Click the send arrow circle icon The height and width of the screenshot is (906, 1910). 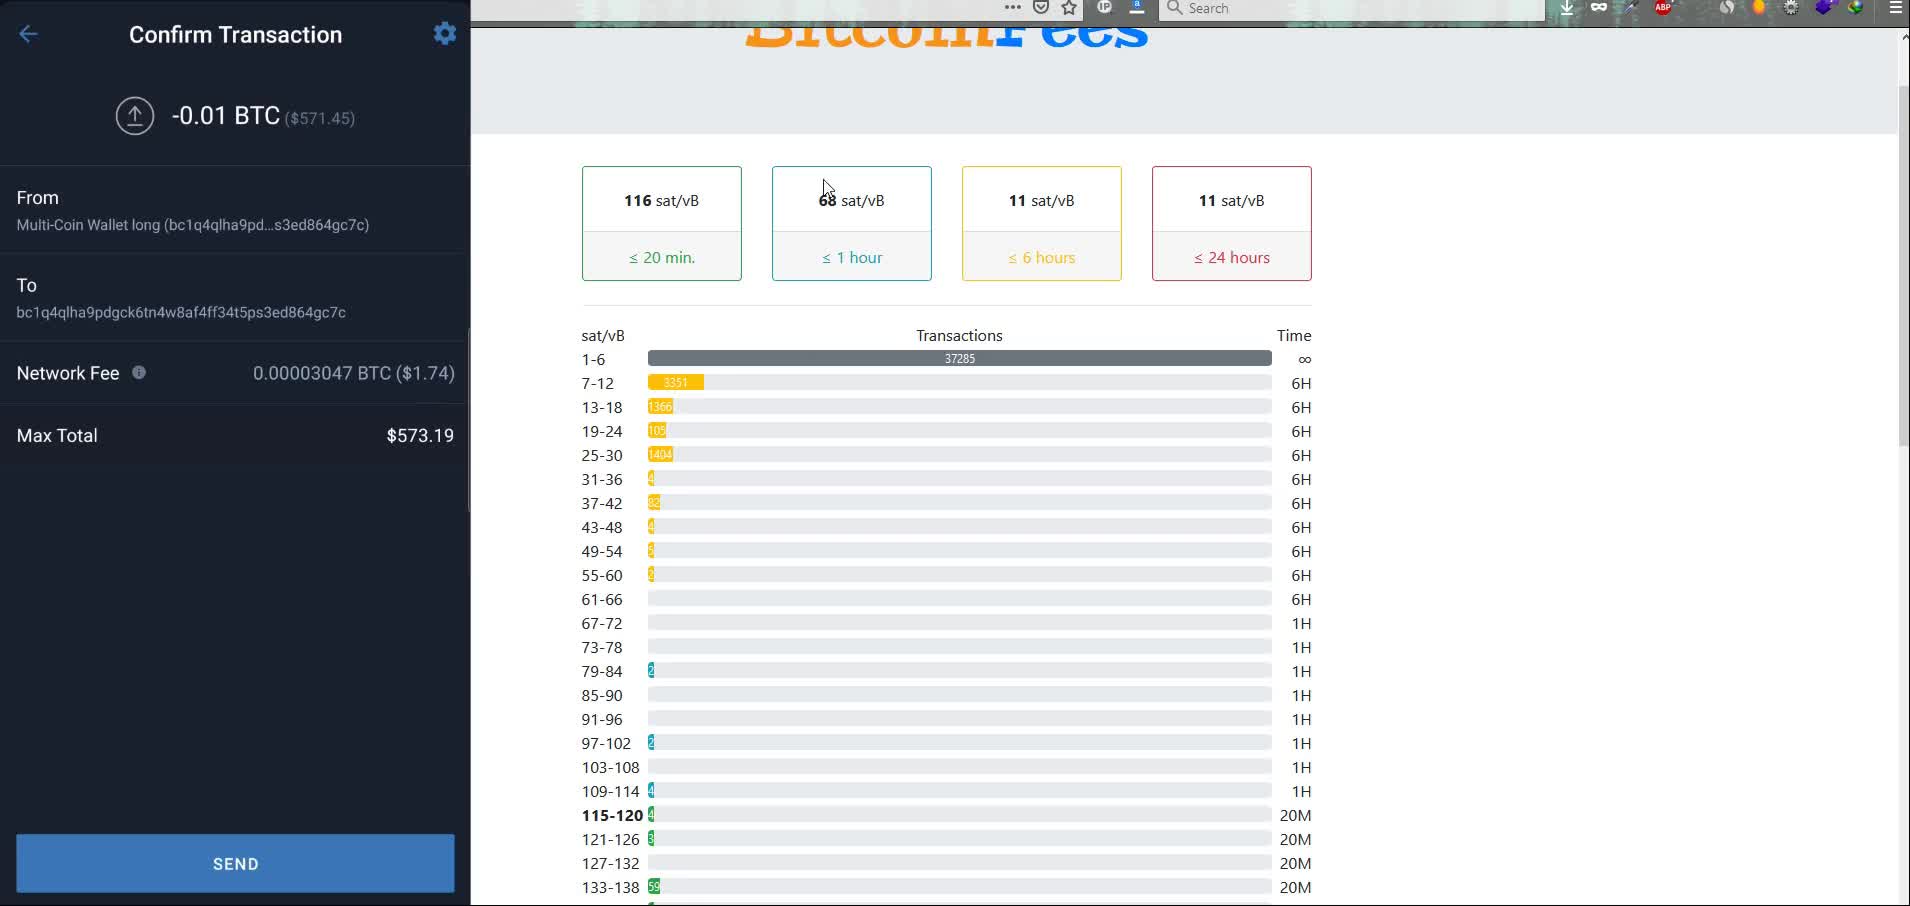coord(135,116)
